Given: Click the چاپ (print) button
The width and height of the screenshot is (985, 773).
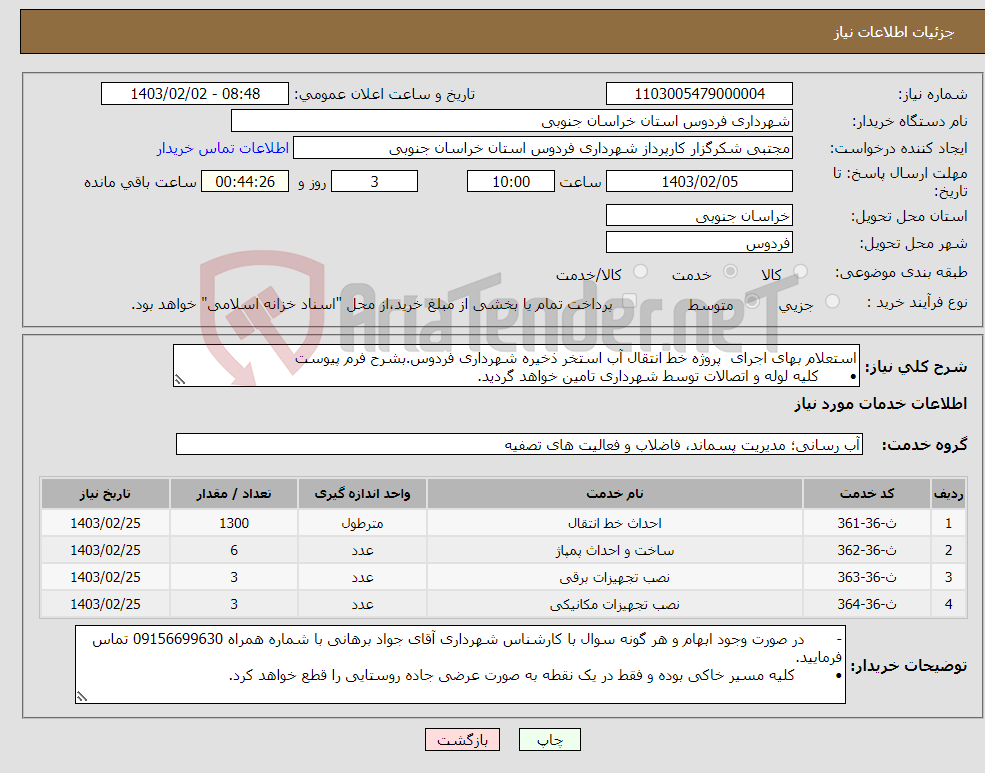Looking at the screenshot, I should [550, 740].
